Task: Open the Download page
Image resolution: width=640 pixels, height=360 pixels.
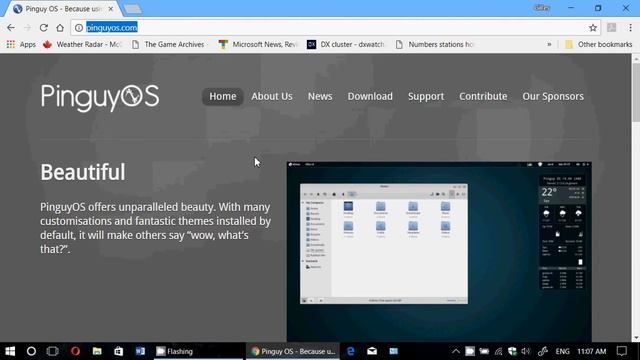Action: tap(370, 96)
